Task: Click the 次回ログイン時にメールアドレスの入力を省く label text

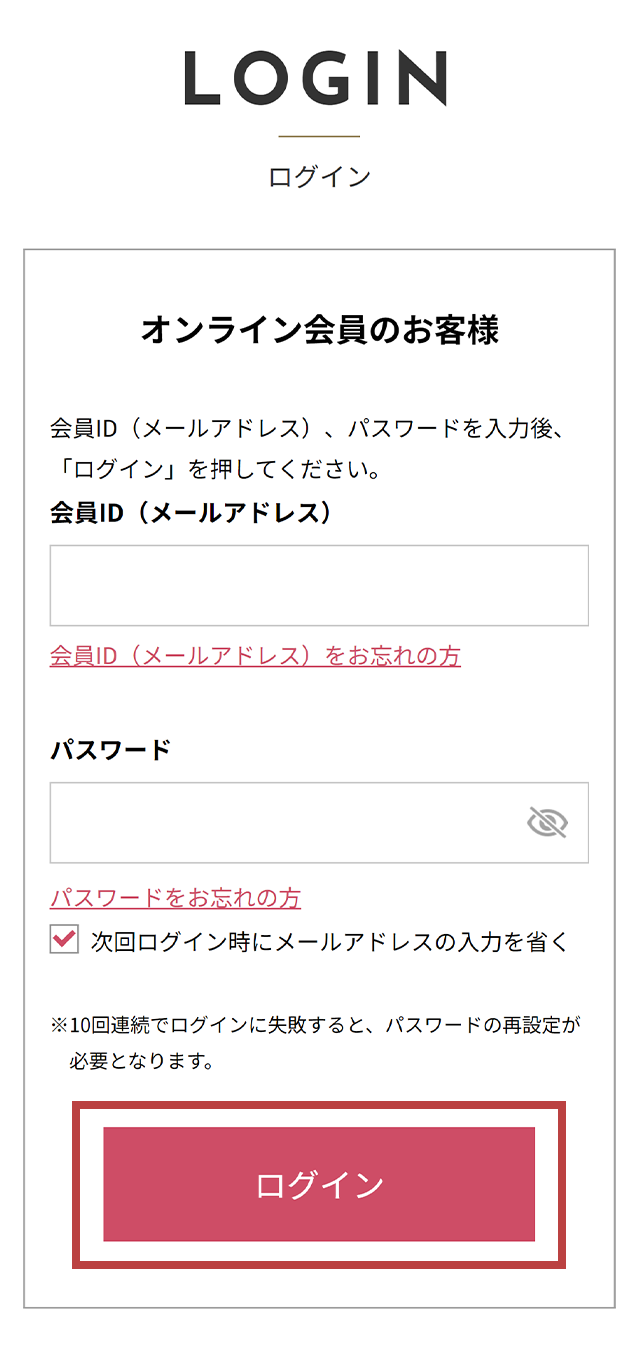Action: (x=329, y=941)
